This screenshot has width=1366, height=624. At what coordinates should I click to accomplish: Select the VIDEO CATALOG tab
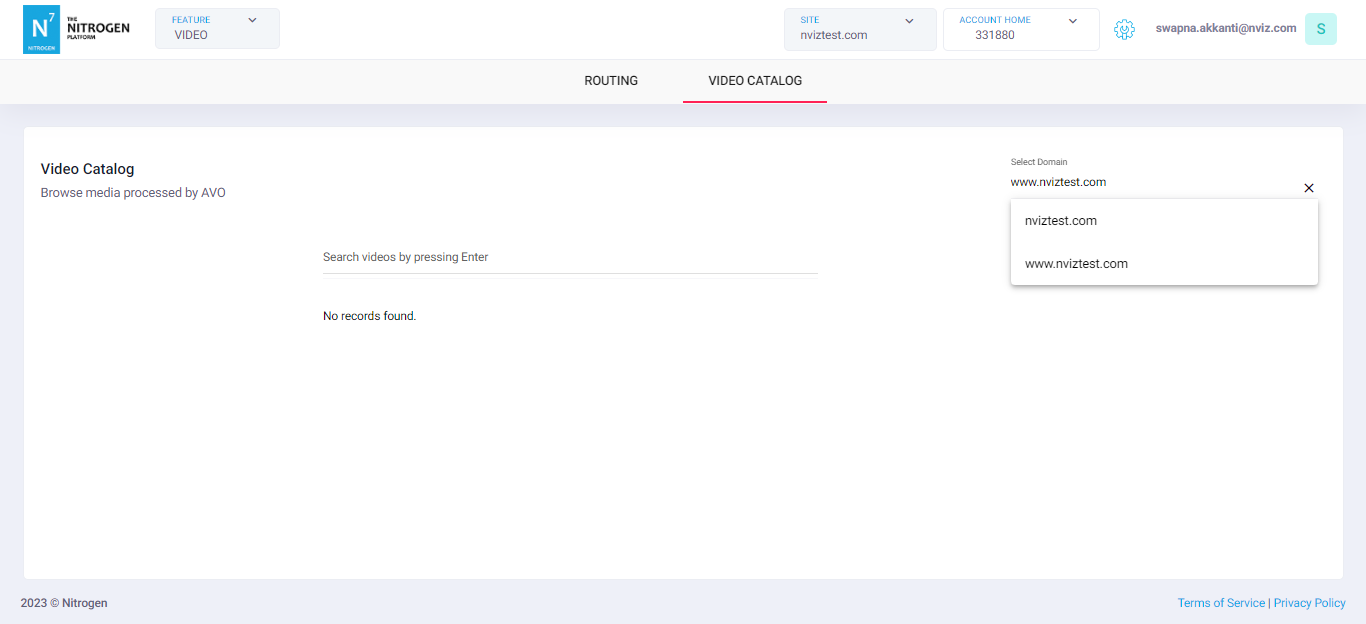click(754, 81)
